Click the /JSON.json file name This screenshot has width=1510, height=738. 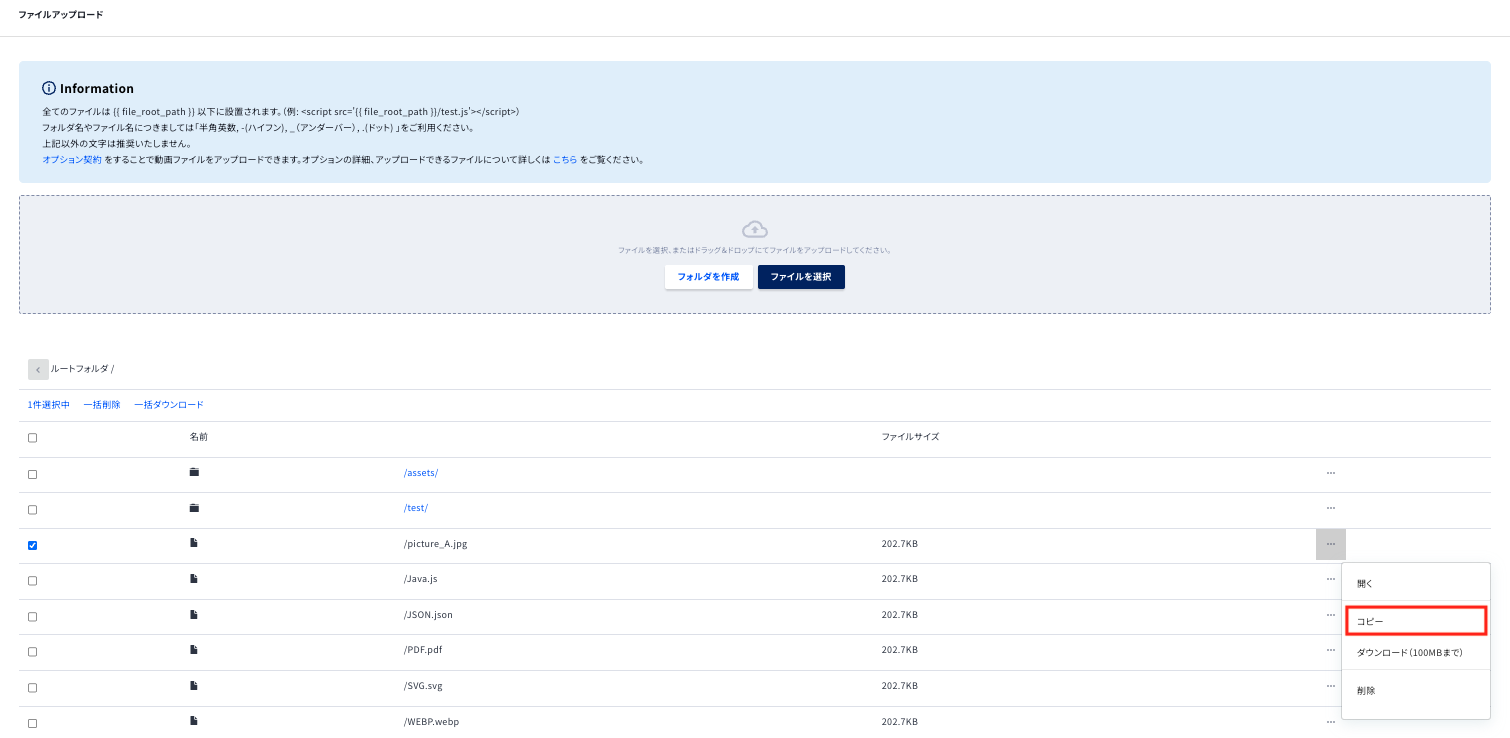pyautogui.click(x=428, y=615)
